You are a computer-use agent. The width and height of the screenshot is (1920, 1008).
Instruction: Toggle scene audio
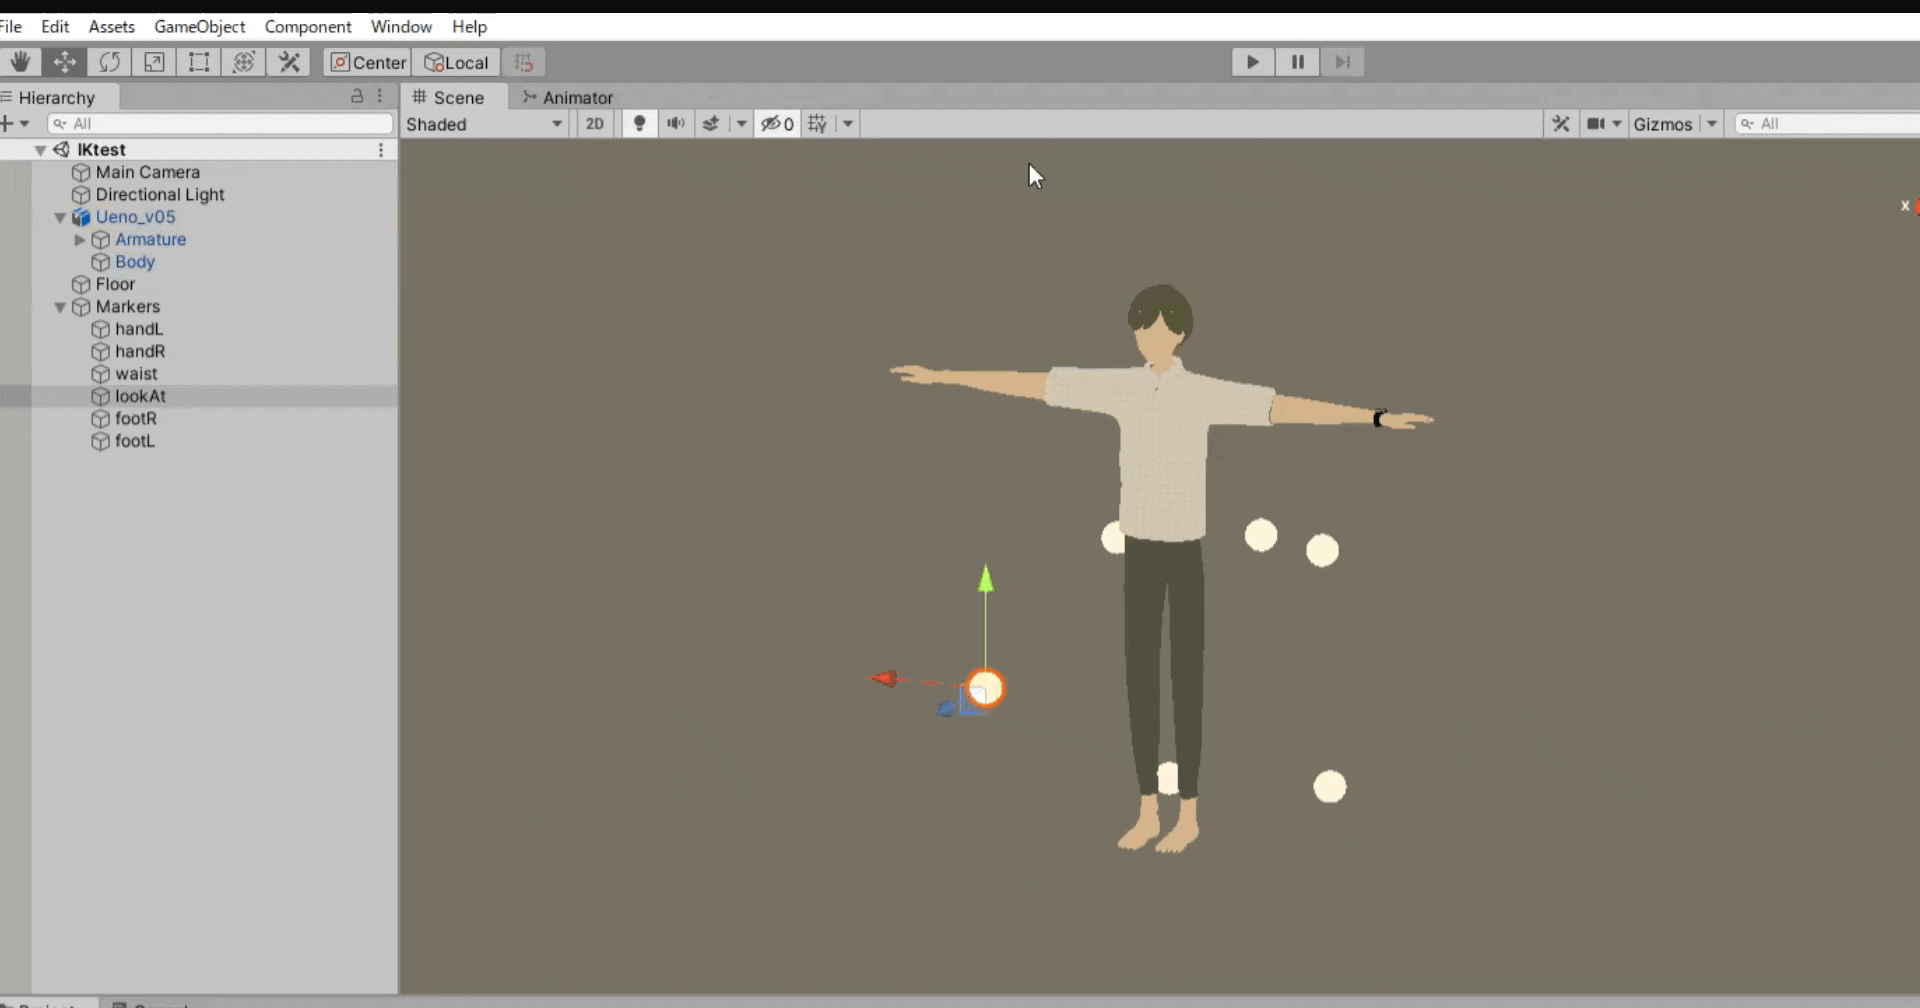(x=676, y=124)
